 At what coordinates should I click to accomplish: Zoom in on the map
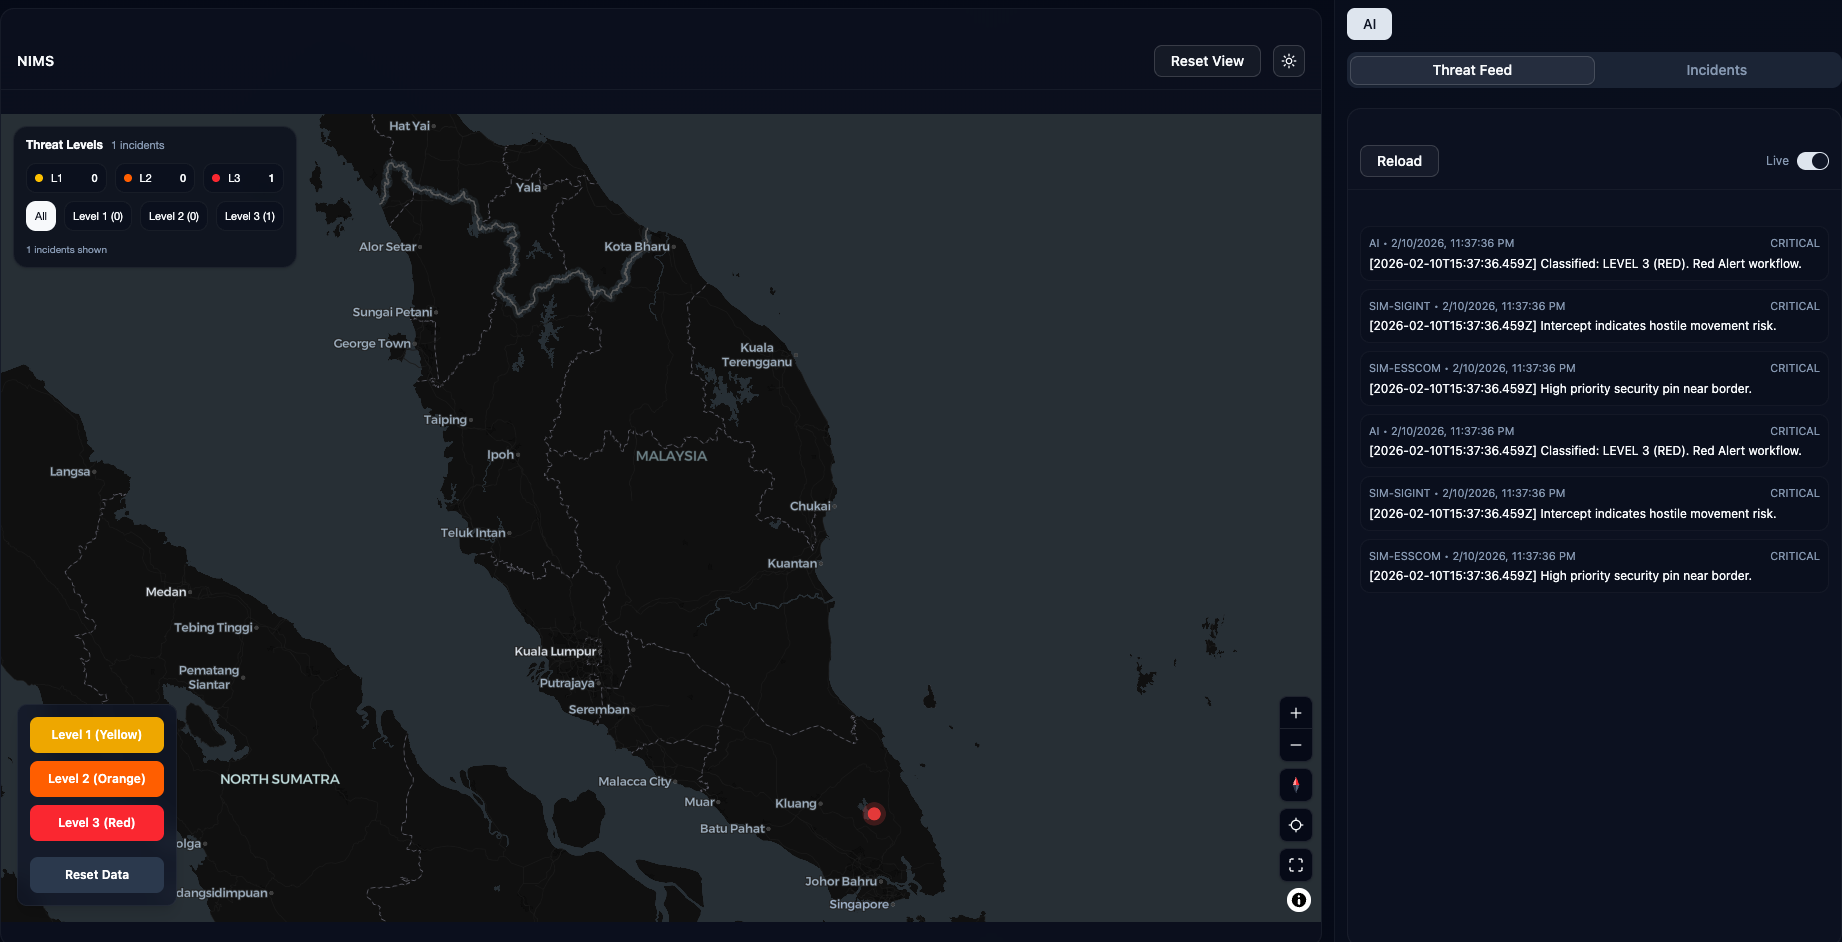(1295, 712)
